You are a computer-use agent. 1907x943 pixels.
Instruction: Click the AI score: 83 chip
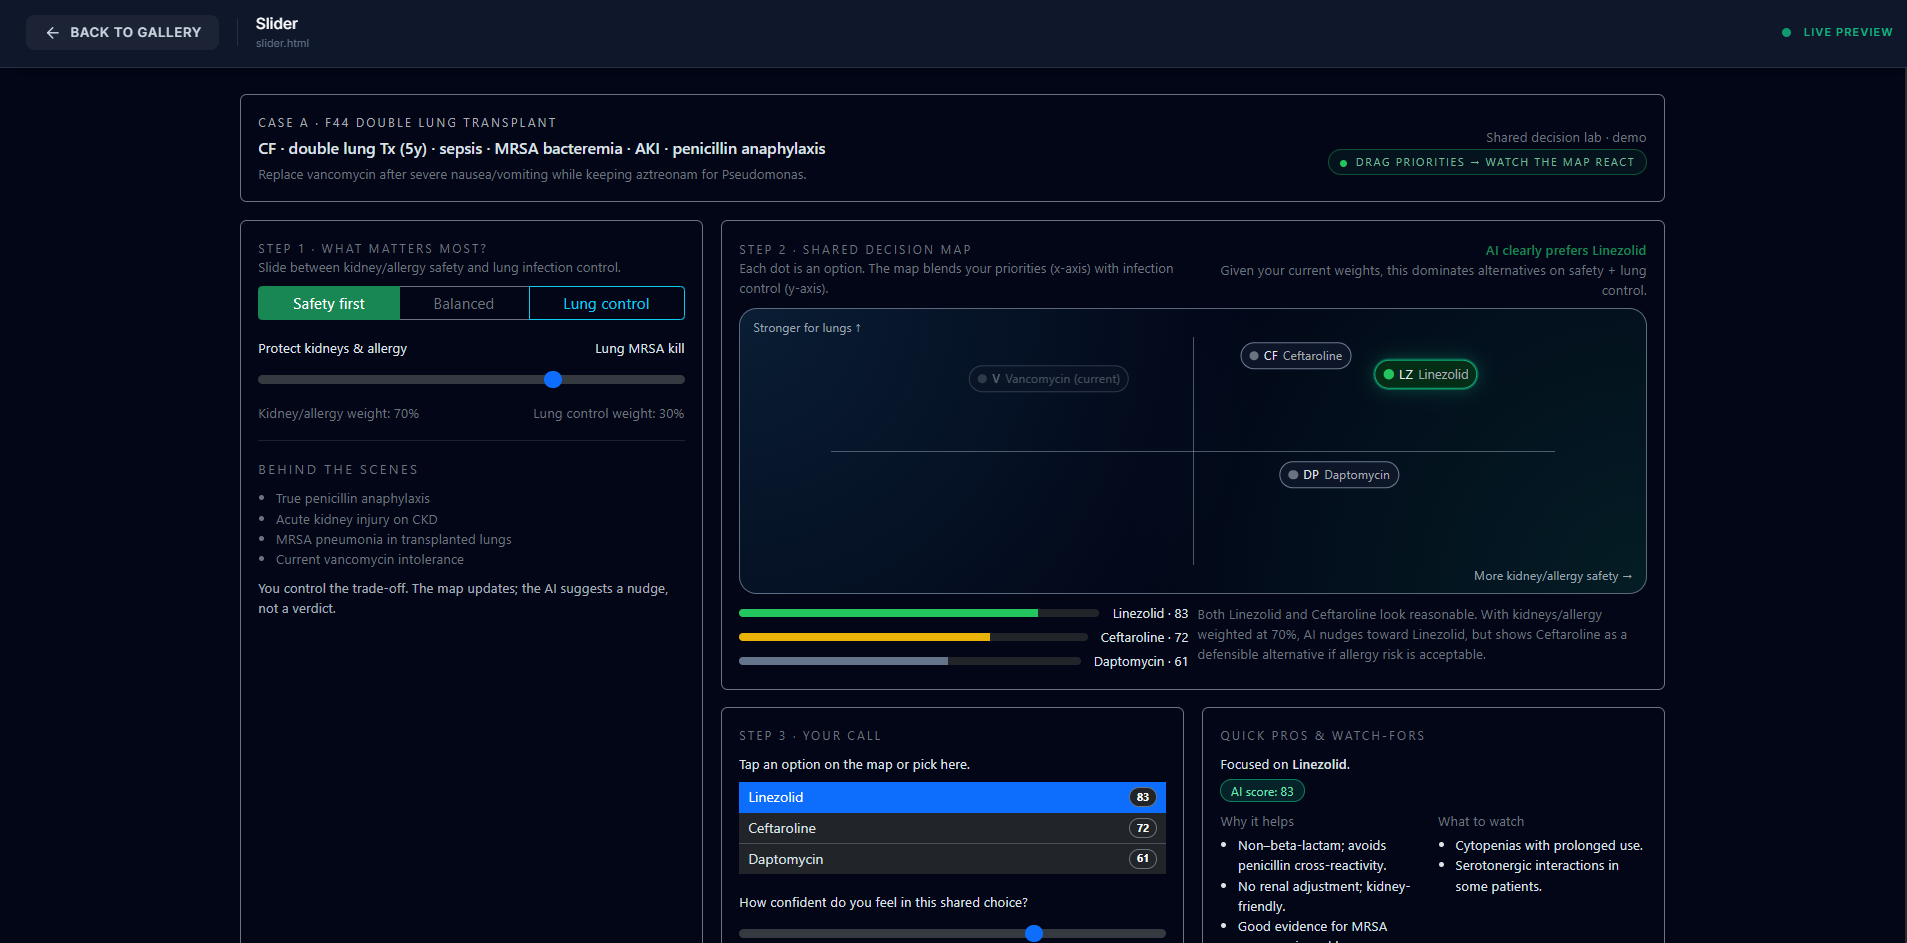pyautogui.click(x=1261, y=790)
